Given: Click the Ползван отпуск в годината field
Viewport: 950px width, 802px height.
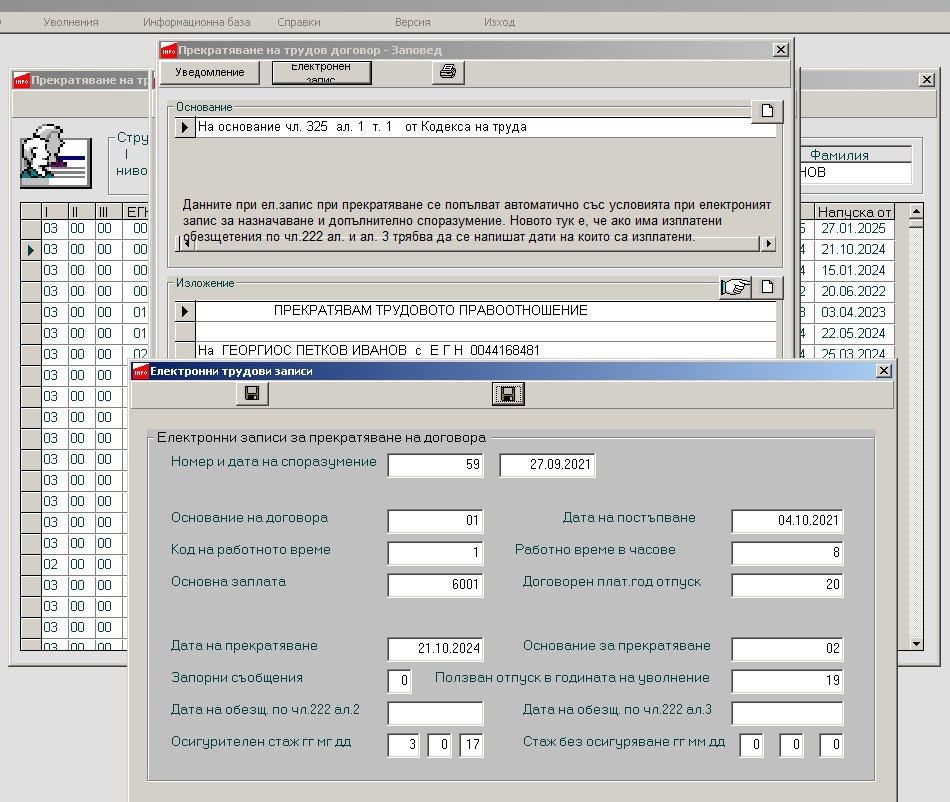Looking at the screenshot, I should coord(787,681).
